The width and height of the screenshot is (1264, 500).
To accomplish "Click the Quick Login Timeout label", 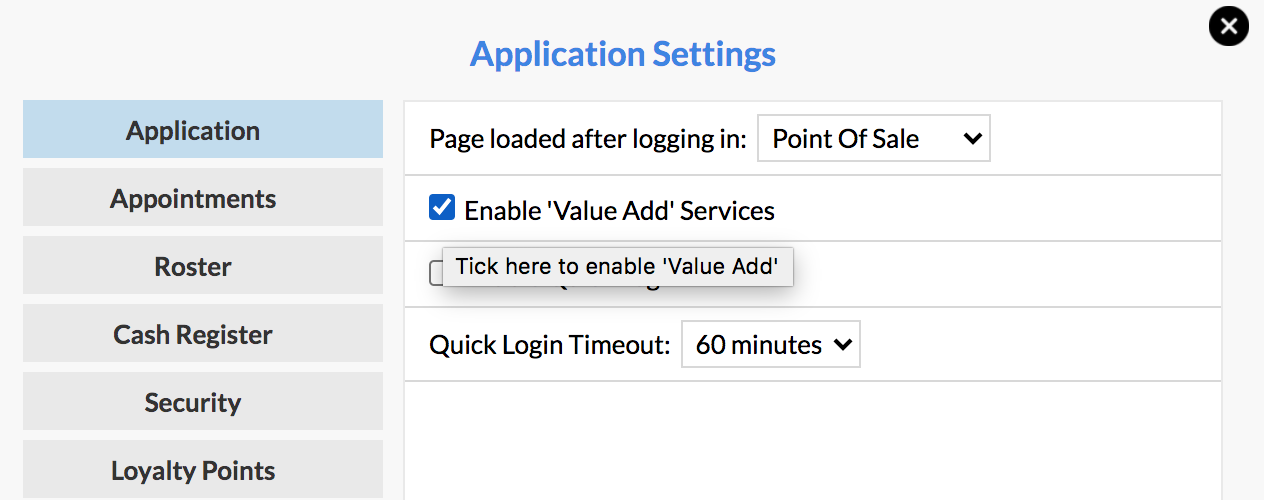I will coord(550,345).
